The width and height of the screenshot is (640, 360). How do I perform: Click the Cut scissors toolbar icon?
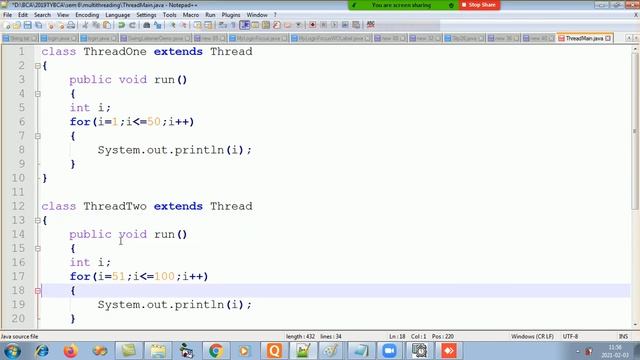coord(85,25)
